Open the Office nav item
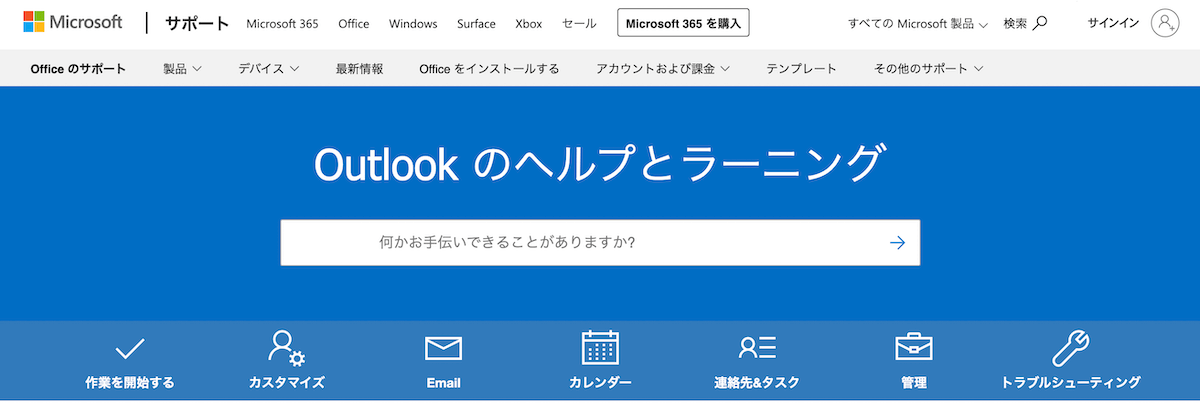This screenshot has height=413, width=1200. pos(354,23)
